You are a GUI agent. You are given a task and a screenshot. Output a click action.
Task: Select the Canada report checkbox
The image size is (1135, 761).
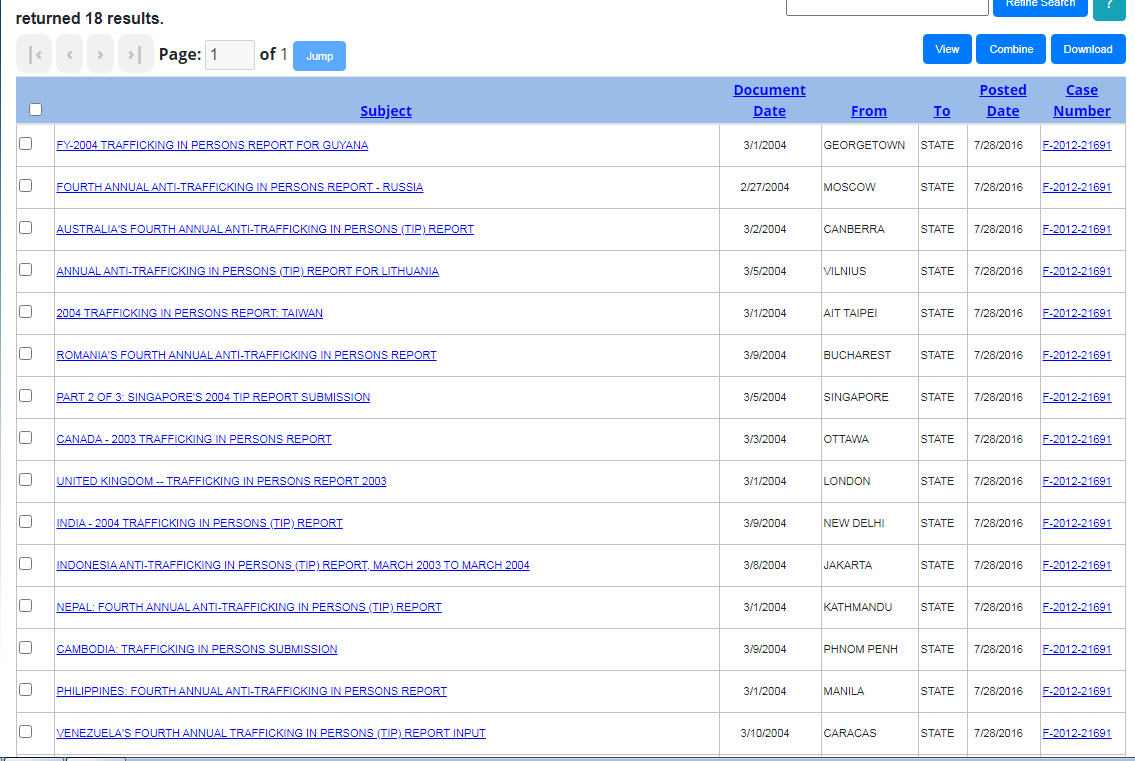pos(26,437)
